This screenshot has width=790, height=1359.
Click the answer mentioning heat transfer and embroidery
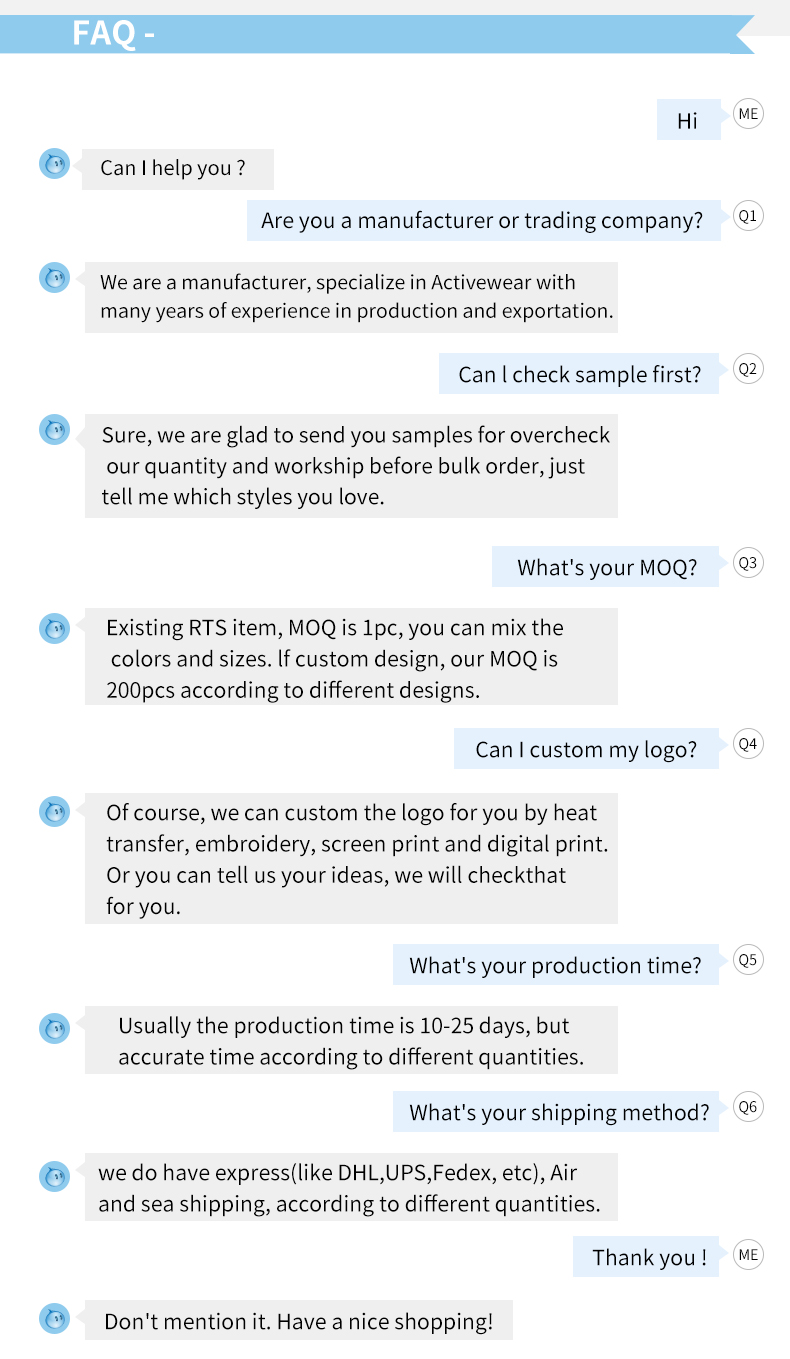coord(350,859)
